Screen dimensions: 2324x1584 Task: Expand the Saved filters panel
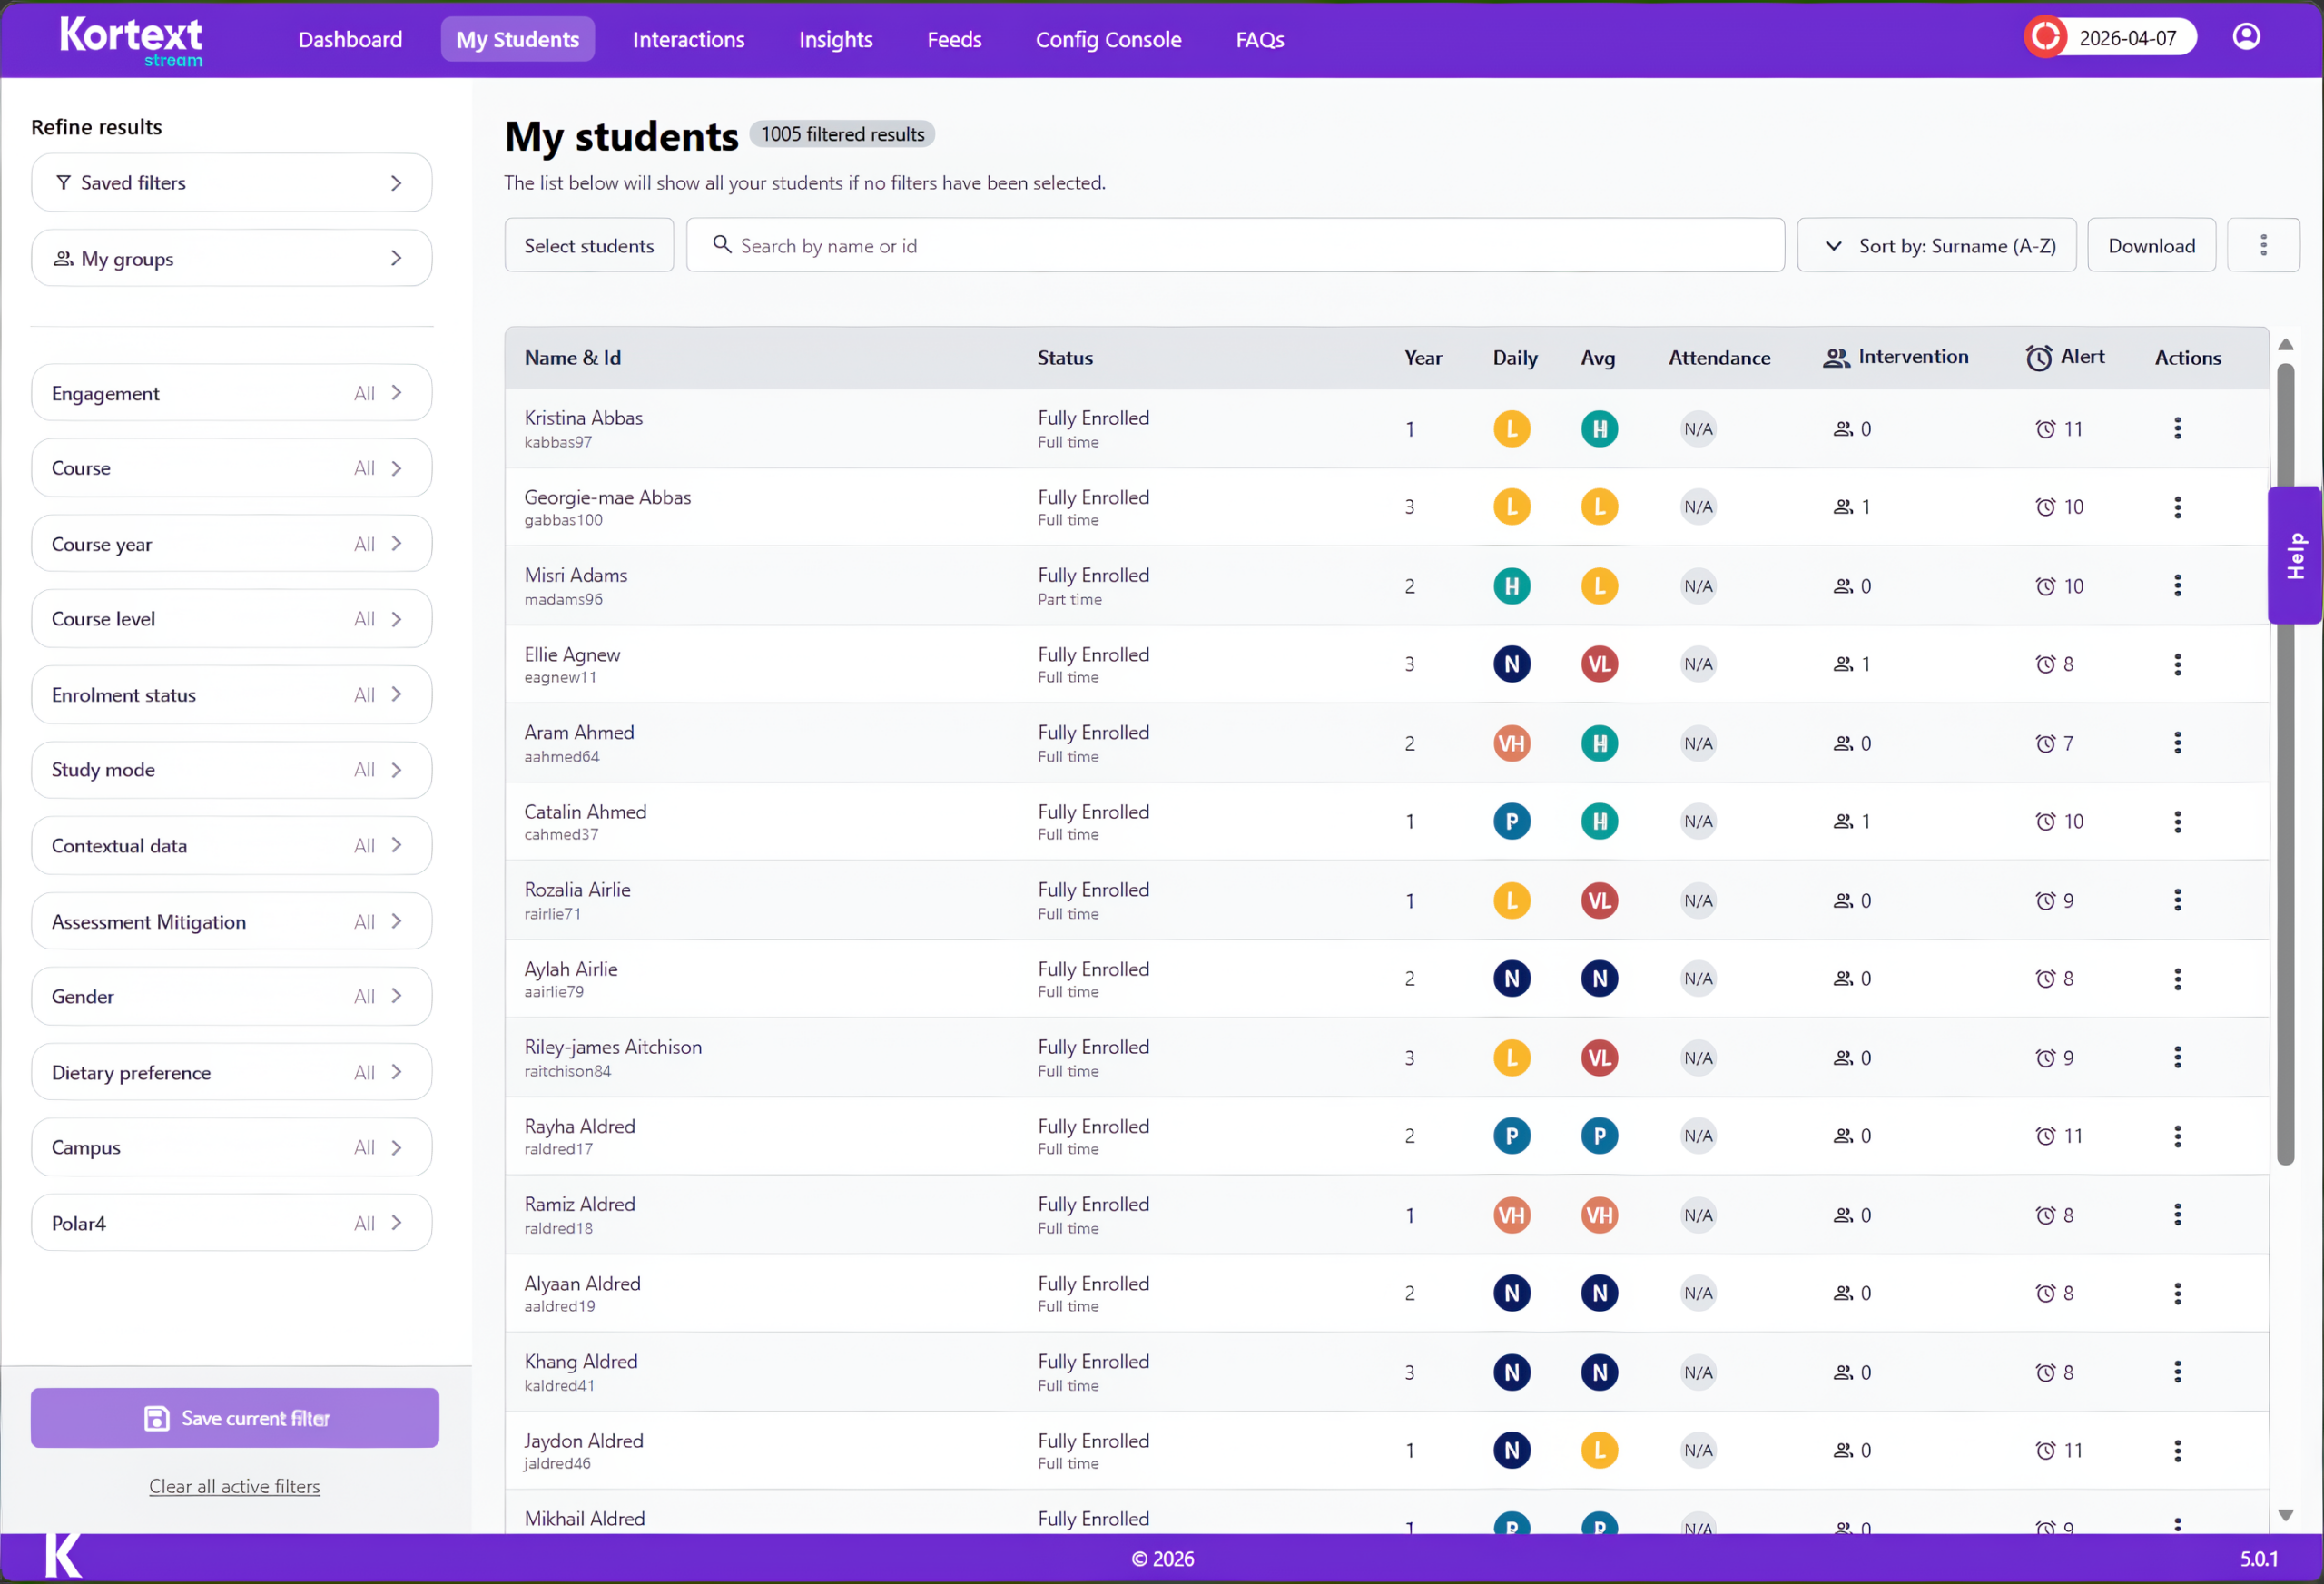coord(231,182)
